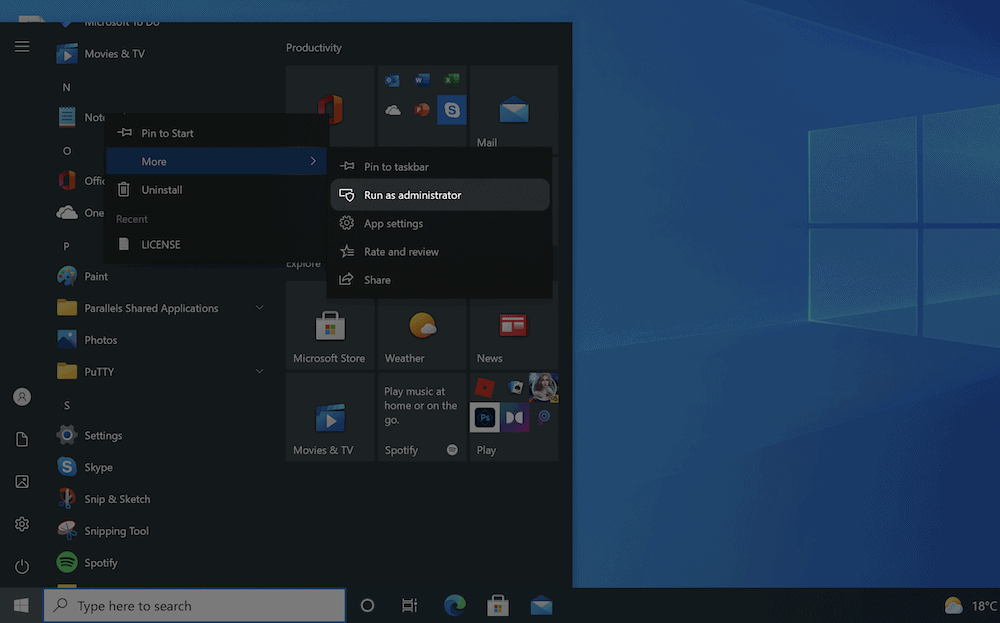
Task: Open the Microsoft Store tile
Action: point(330,325)
